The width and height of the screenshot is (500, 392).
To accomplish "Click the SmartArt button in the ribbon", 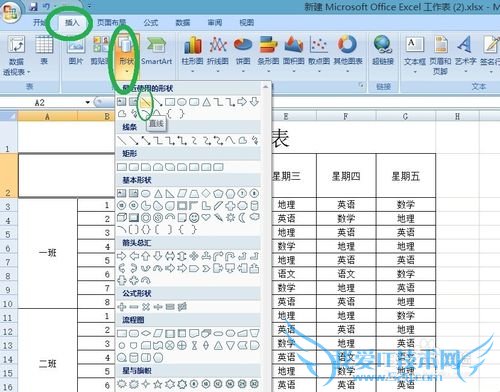I will tap(157, 52).
